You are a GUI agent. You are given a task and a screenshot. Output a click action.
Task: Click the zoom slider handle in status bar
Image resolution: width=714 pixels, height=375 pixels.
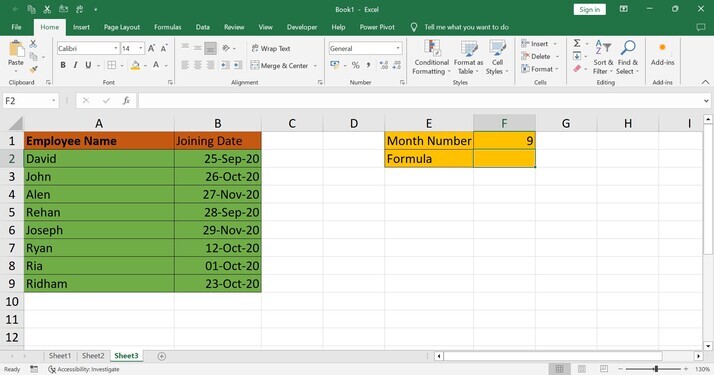(656, 369)
